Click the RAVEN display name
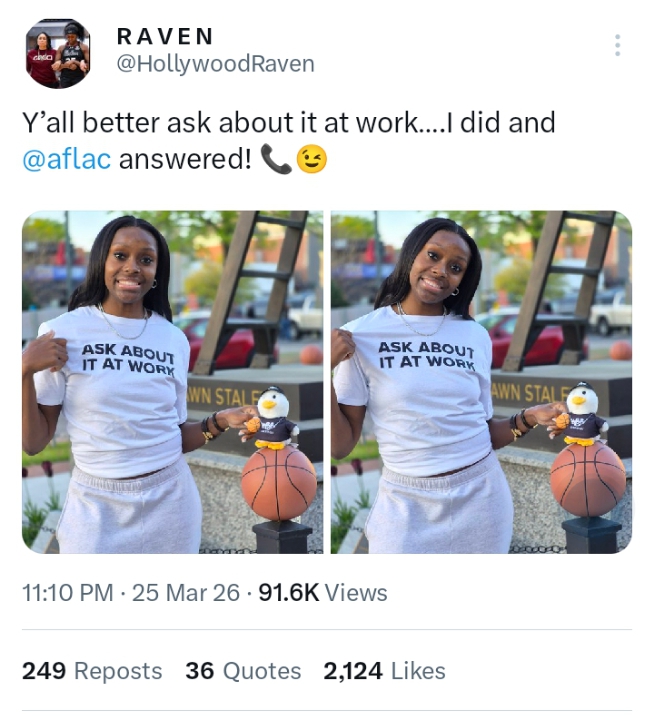This screenshot has width=654, height=728. pos(165,37)
